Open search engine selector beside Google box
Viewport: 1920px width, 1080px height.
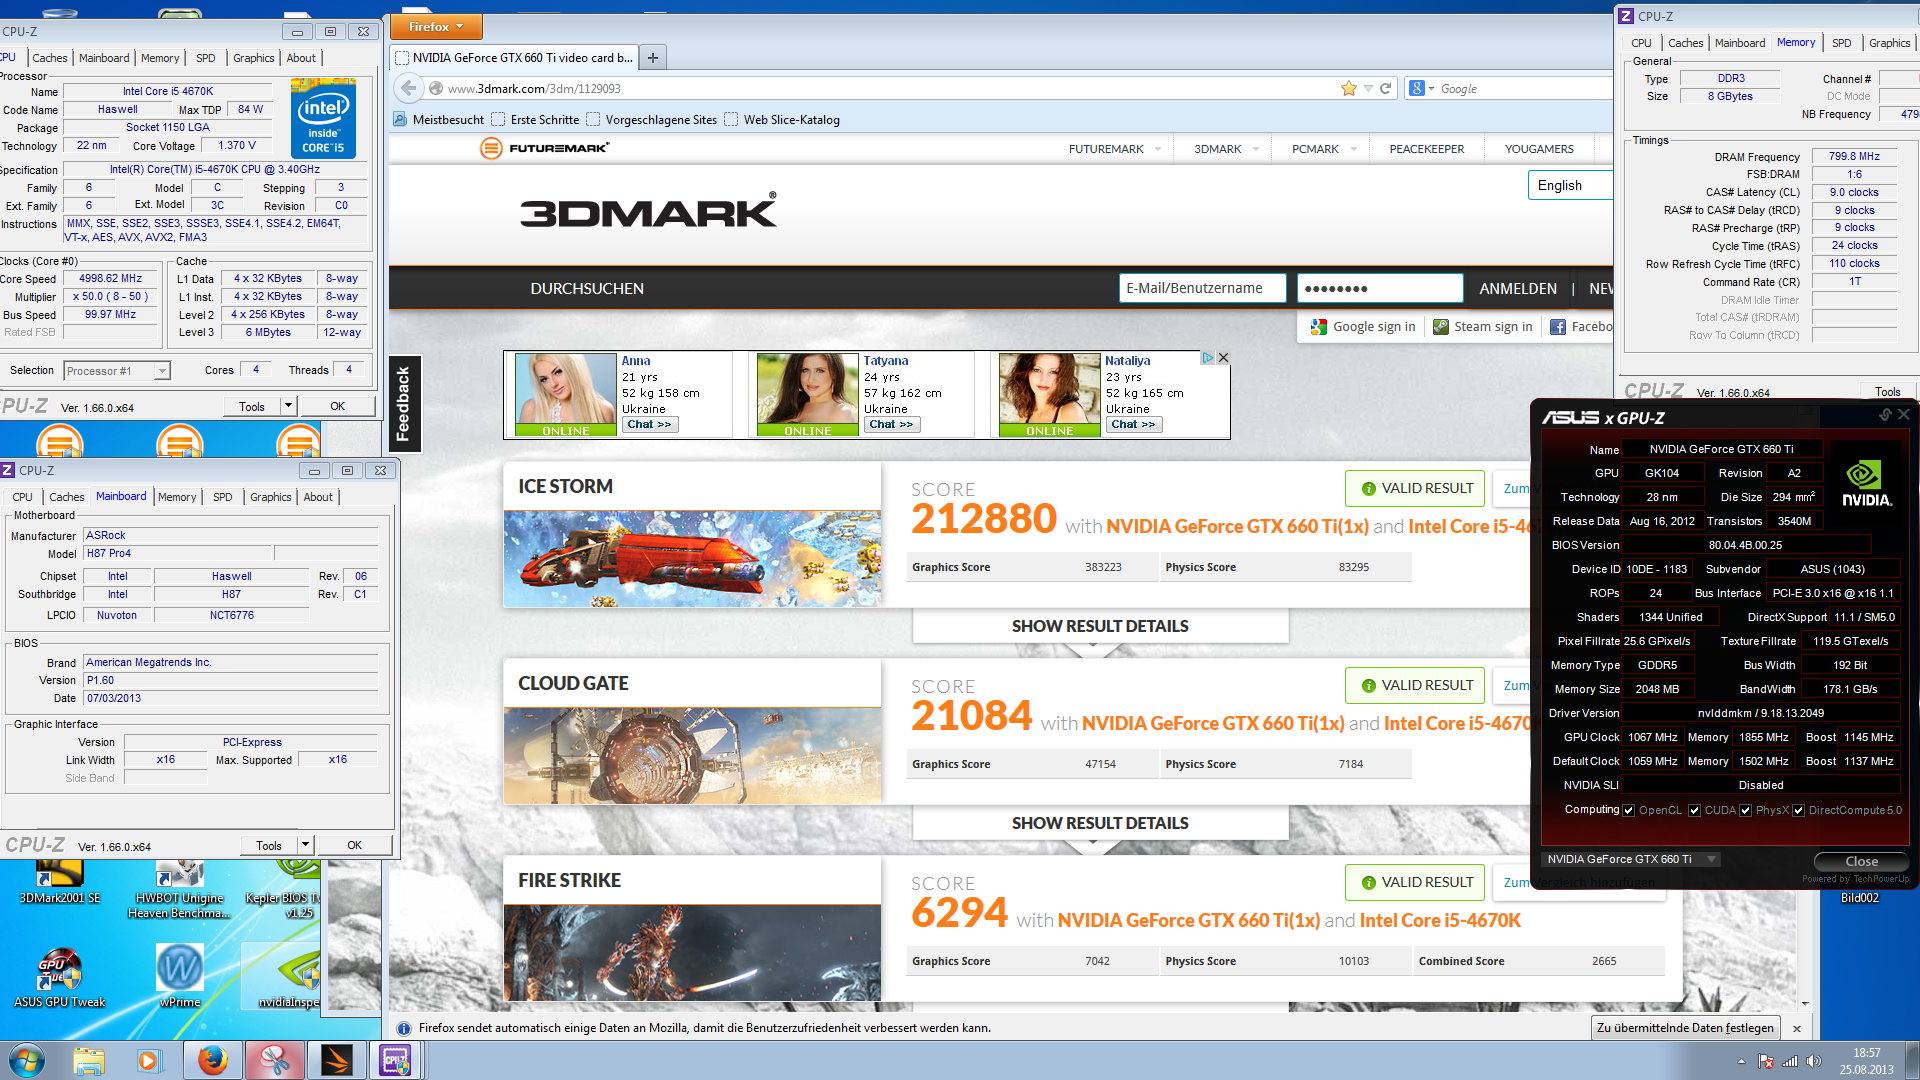point(1420,88)
